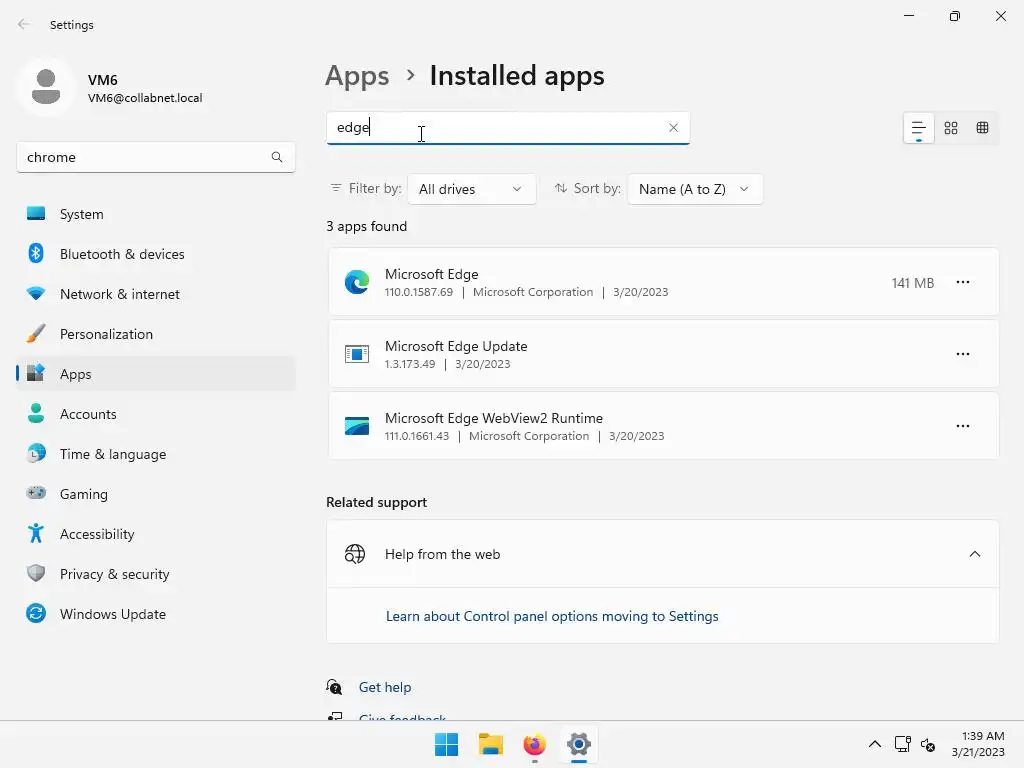1024x768 pixels.
Task: Open the Sort by Name dropdown
Action: (694, 189)
